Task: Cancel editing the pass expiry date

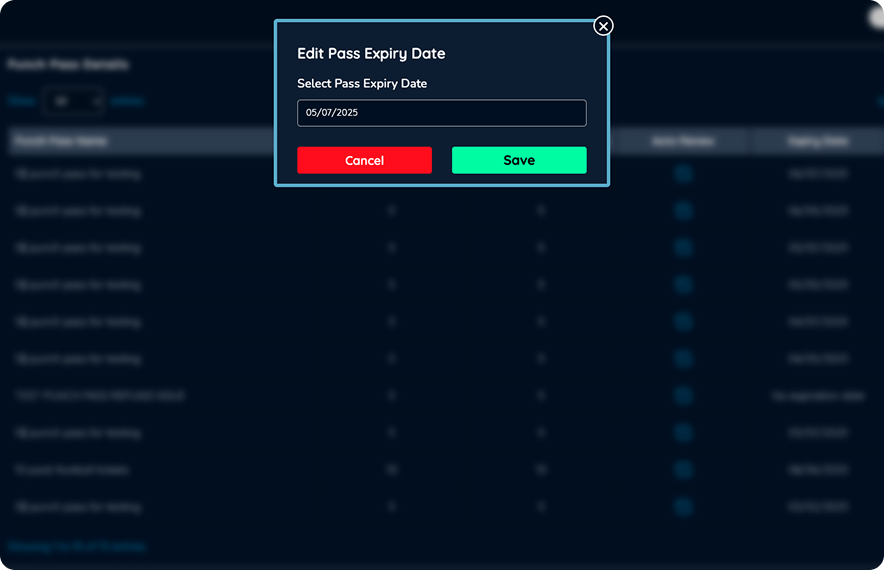Action: pos(364,160)
